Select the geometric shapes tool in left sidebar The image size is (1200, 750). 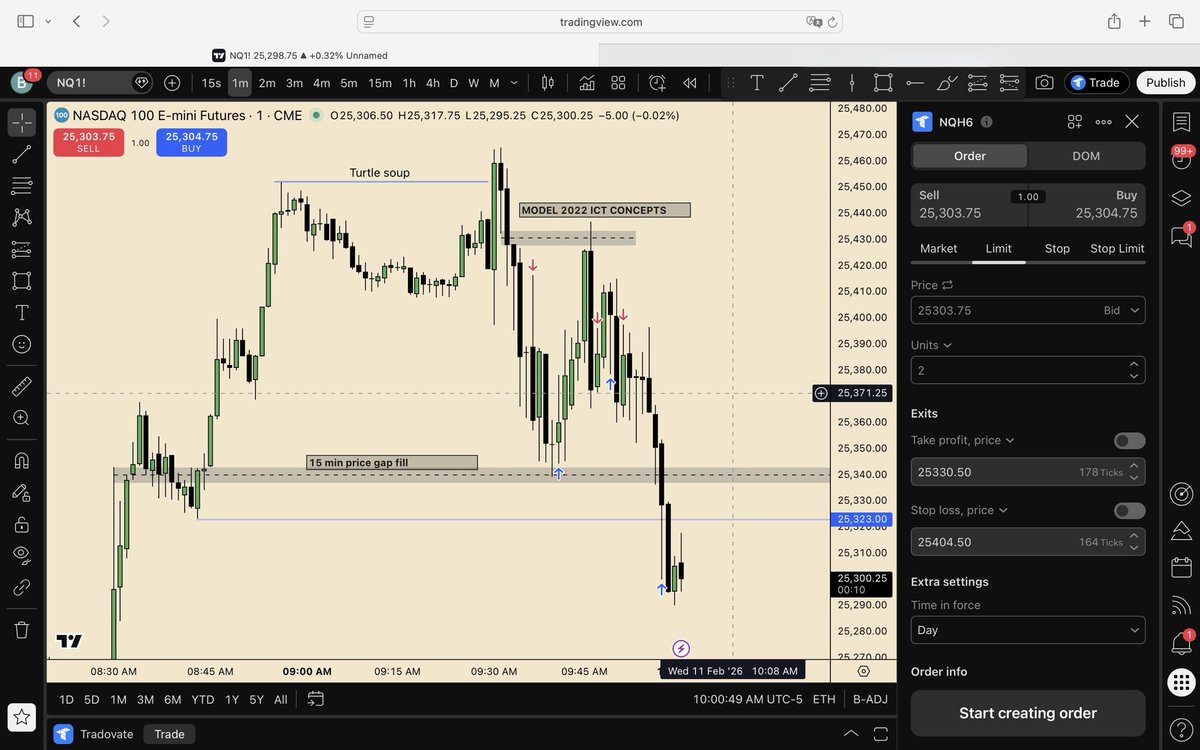[22, 281]
